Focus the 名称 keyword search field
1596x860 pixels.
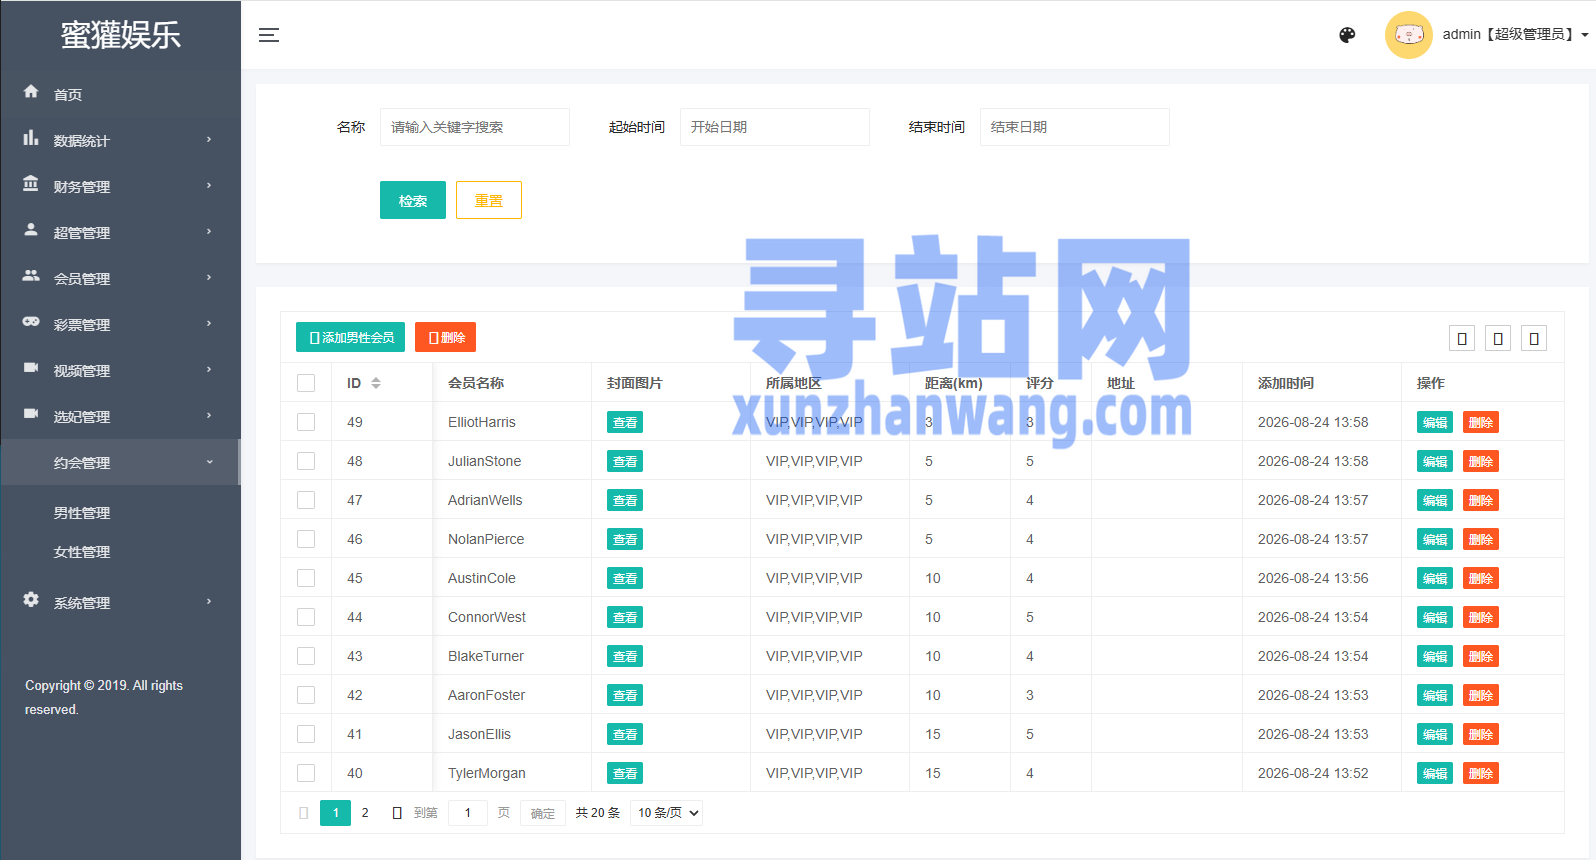point(475,127)
